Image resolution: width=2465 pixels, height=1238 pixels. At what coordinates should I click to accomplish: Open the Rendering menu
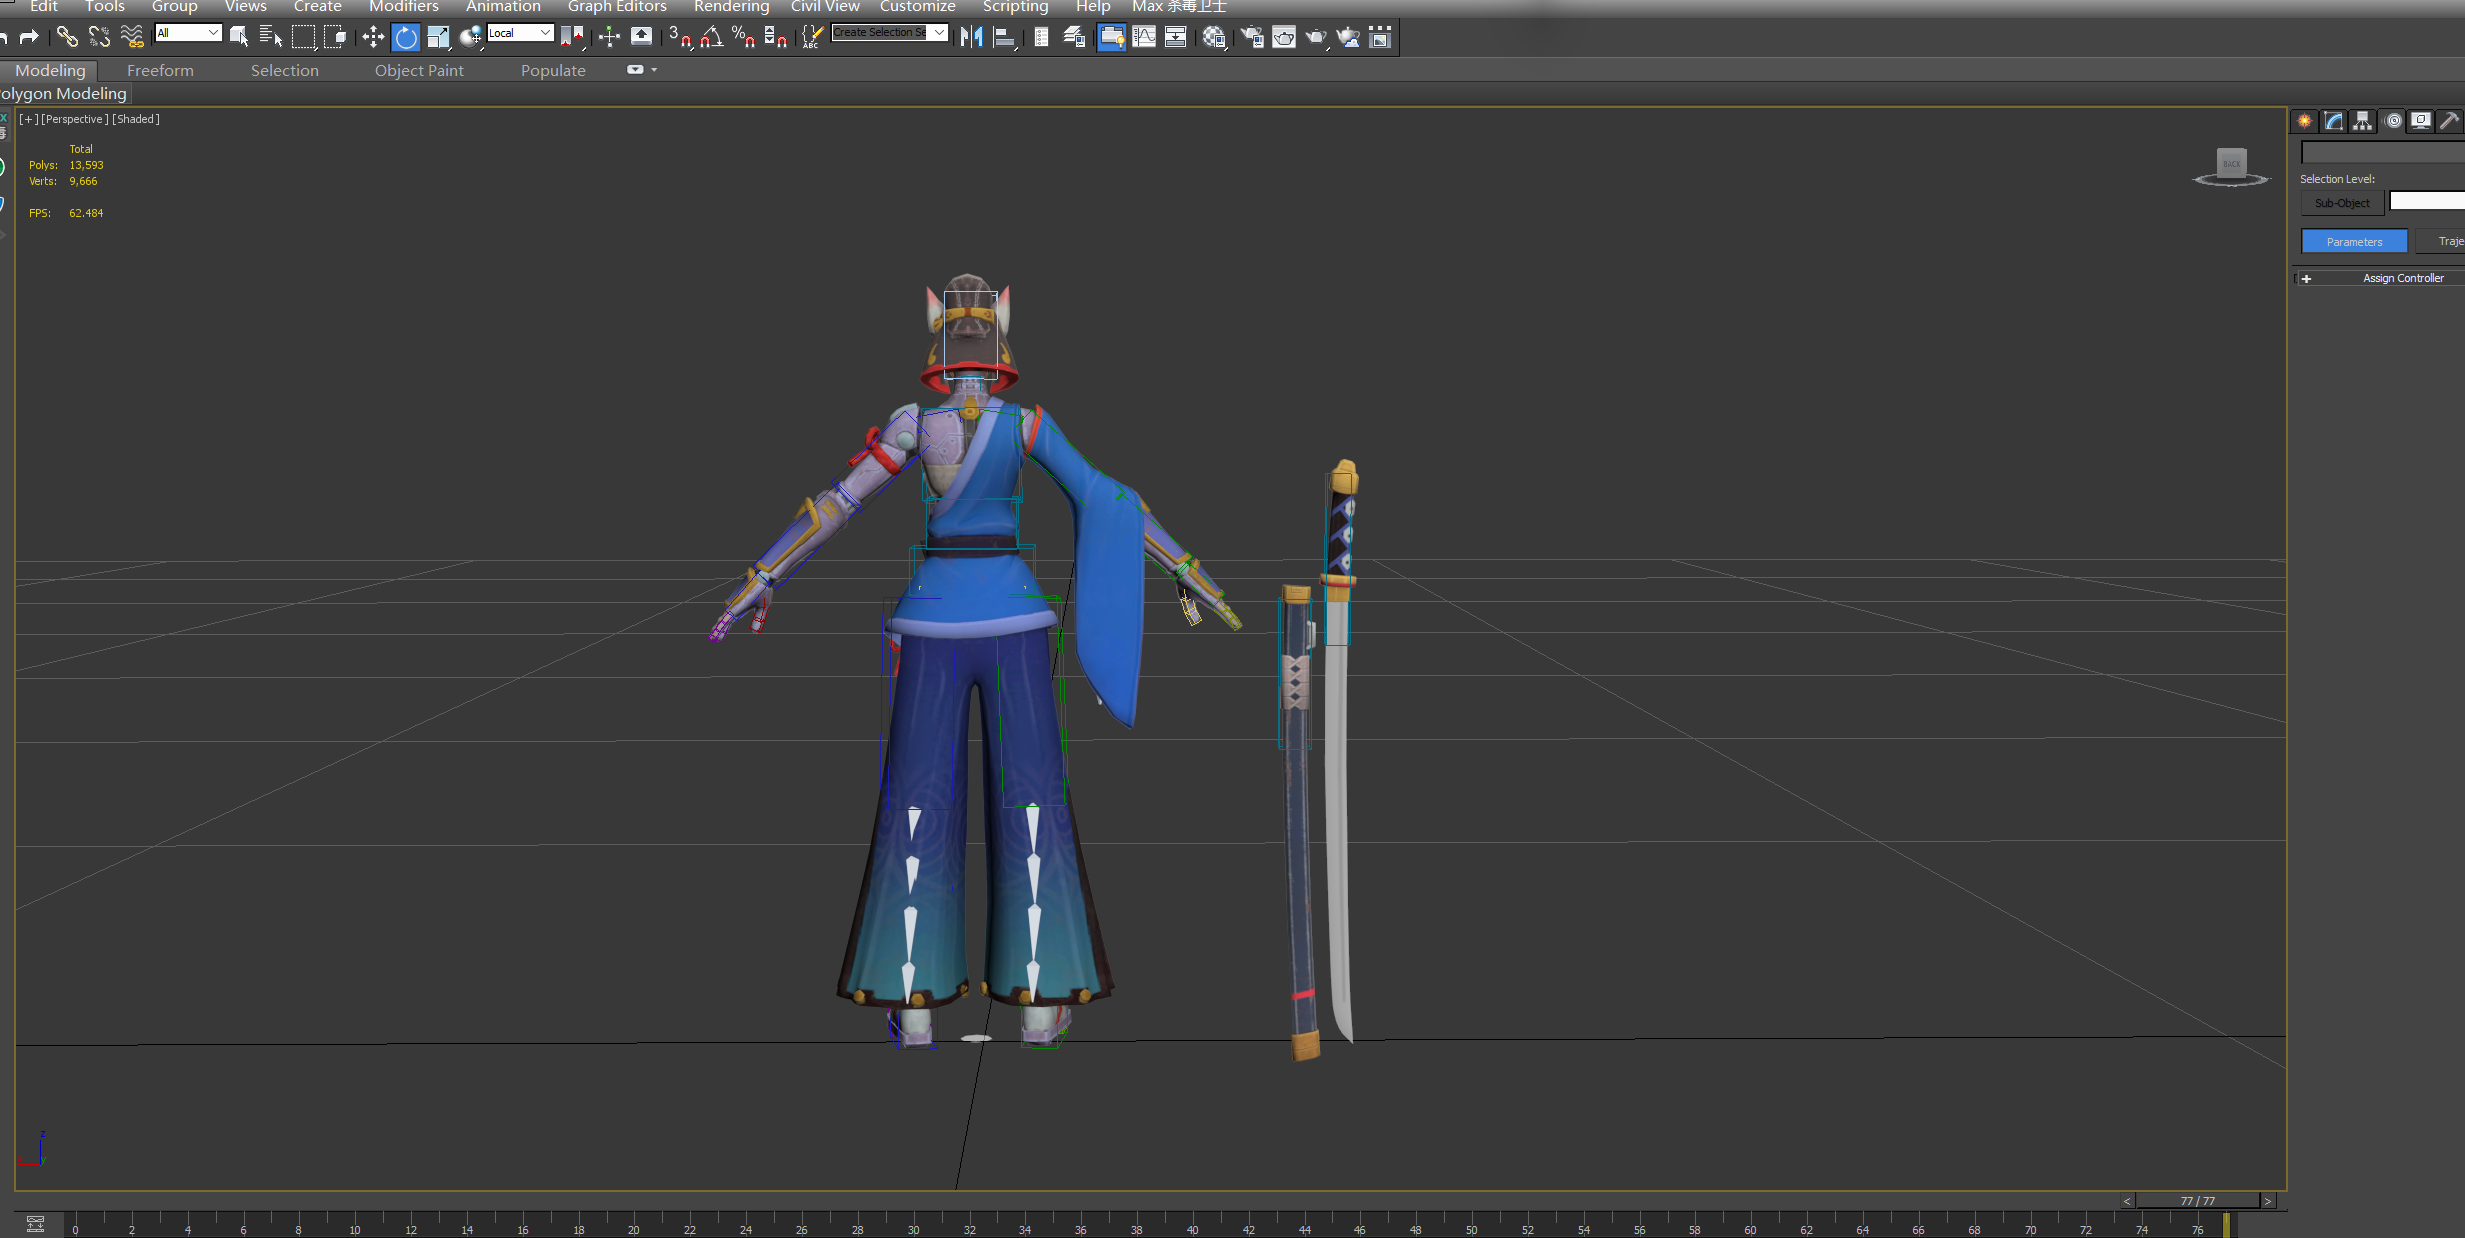click(731, 7)
